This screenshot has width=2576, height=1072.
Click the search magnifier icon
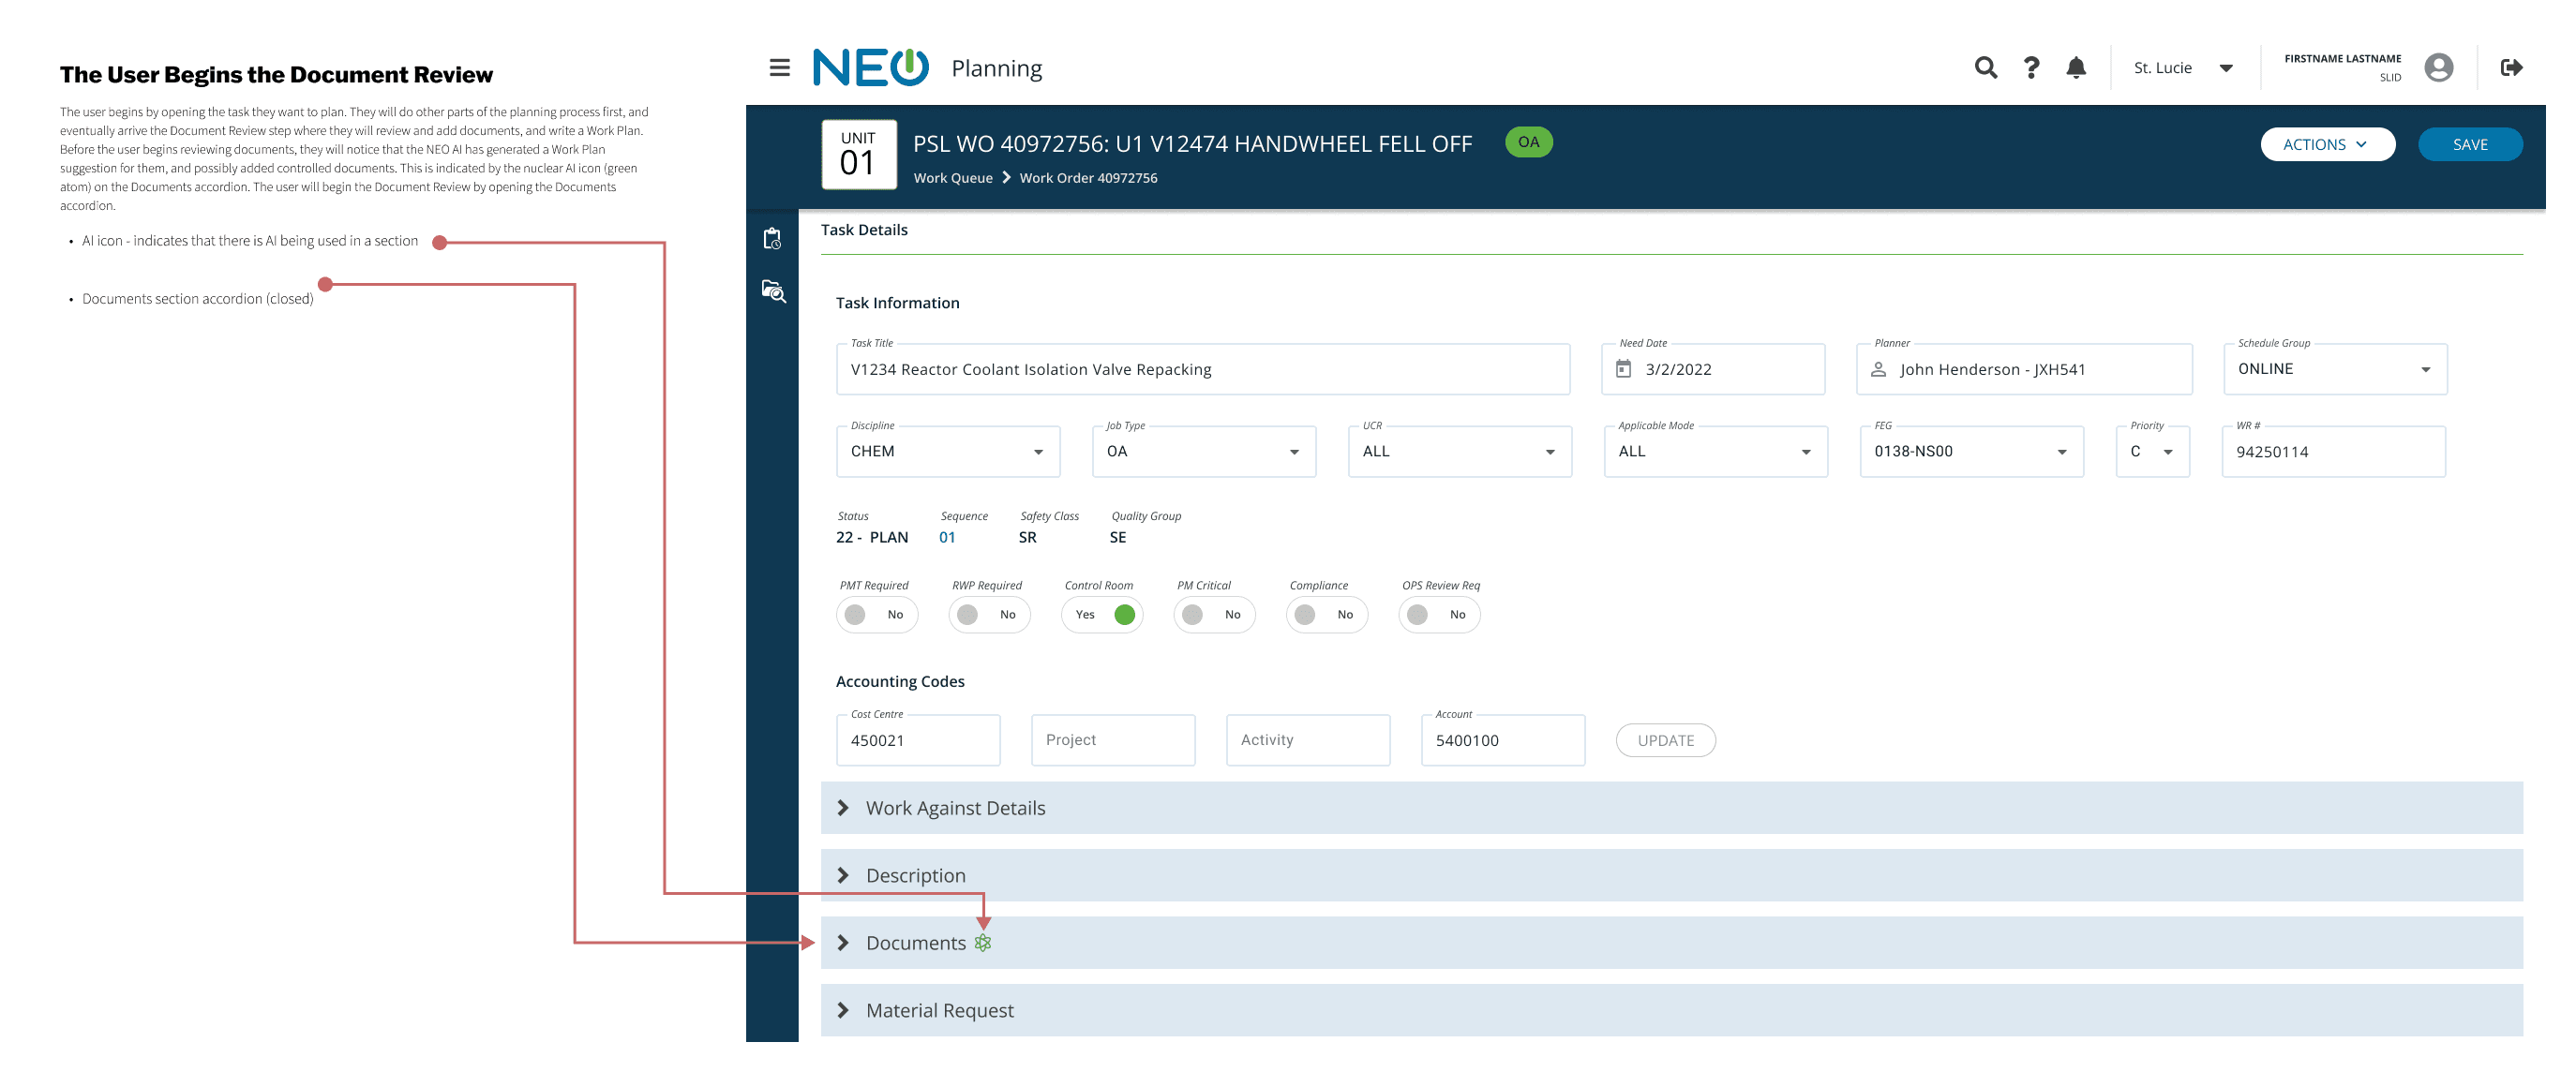[x=1985, y=67]
